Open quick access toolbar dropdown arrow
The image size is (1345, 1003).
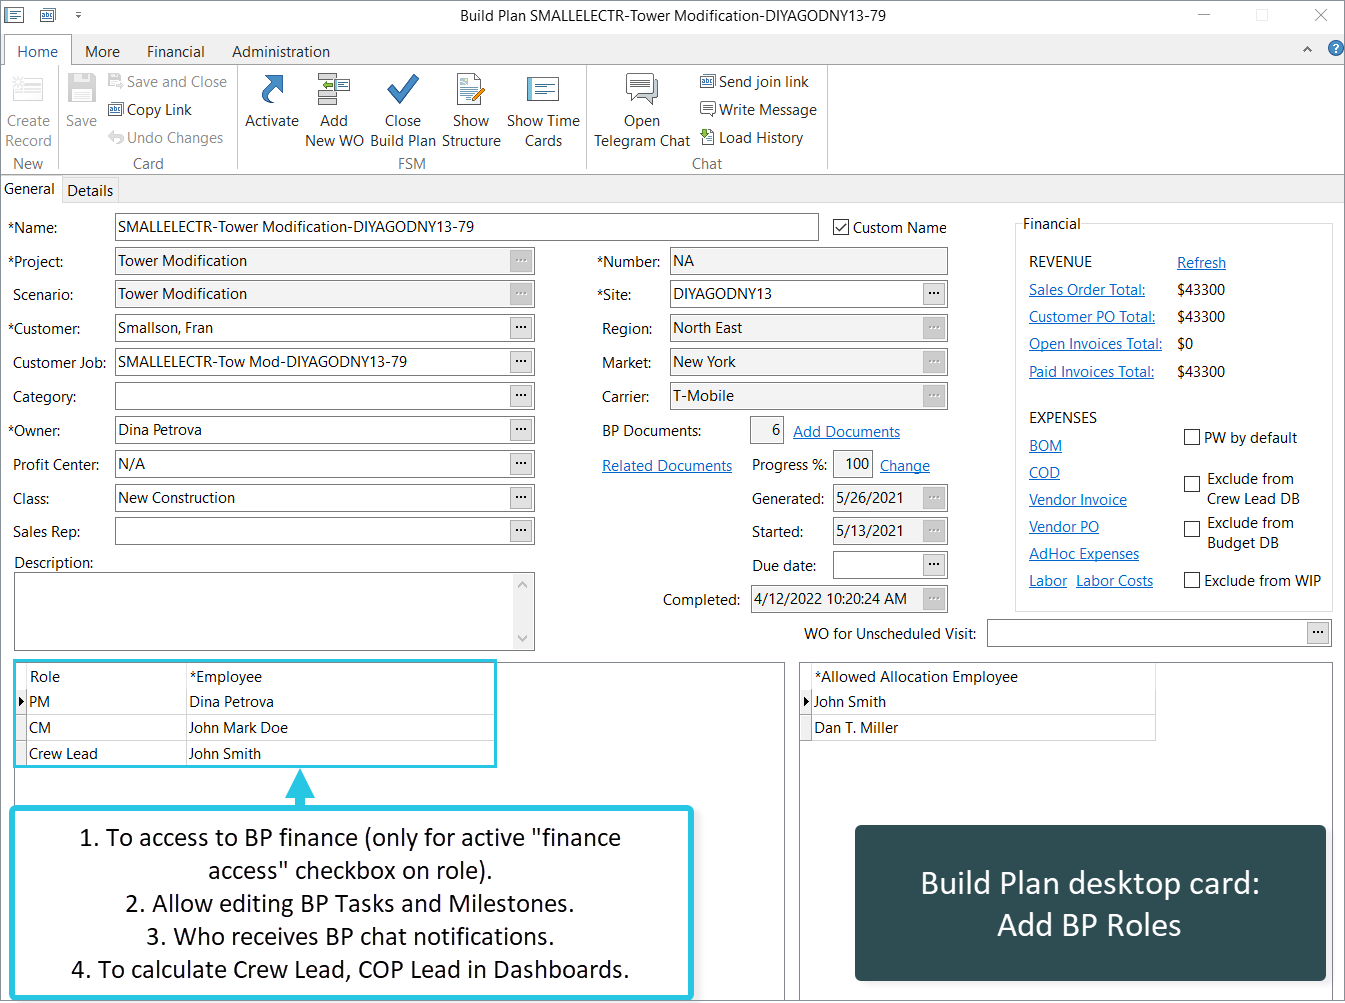(78, 15)
